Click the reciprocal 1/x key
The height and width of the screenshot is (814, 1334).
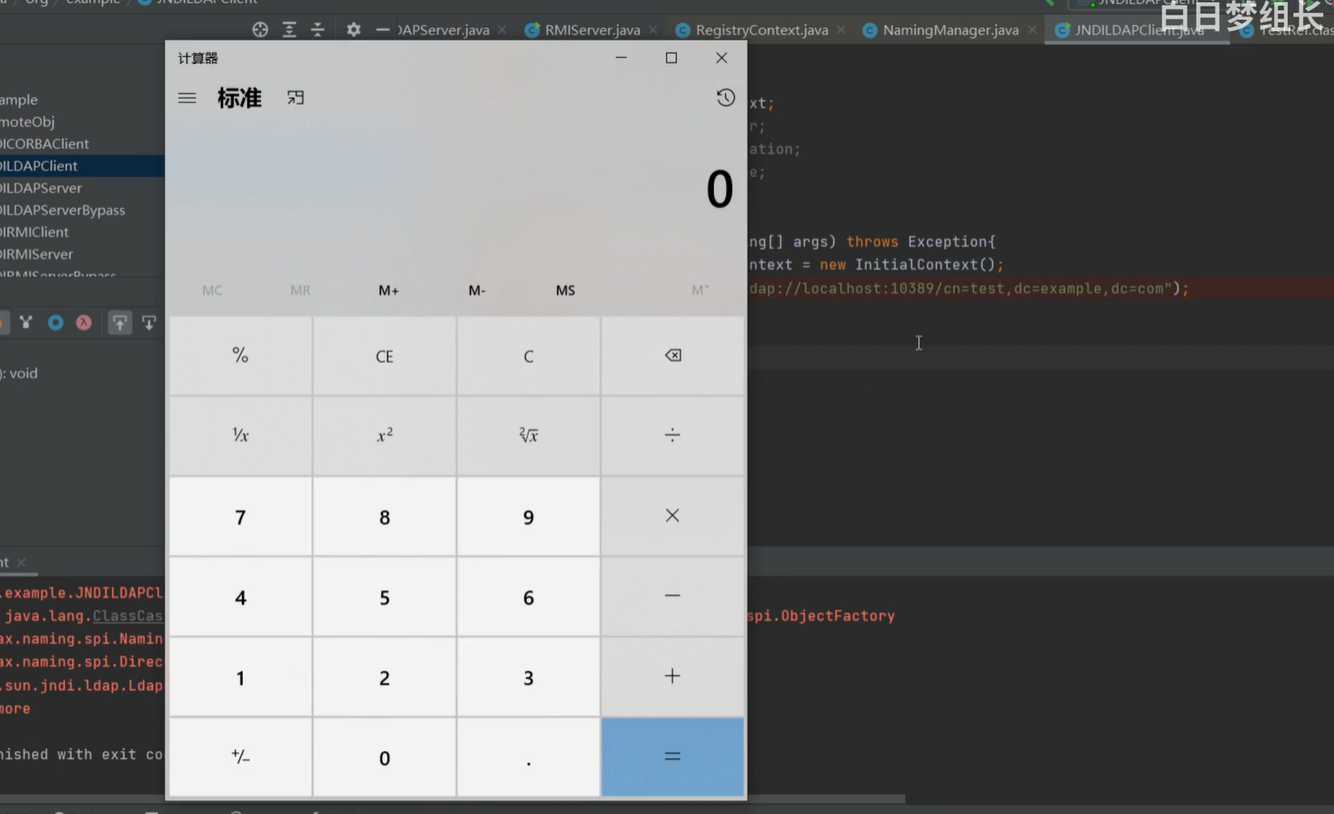click(240, 436)
